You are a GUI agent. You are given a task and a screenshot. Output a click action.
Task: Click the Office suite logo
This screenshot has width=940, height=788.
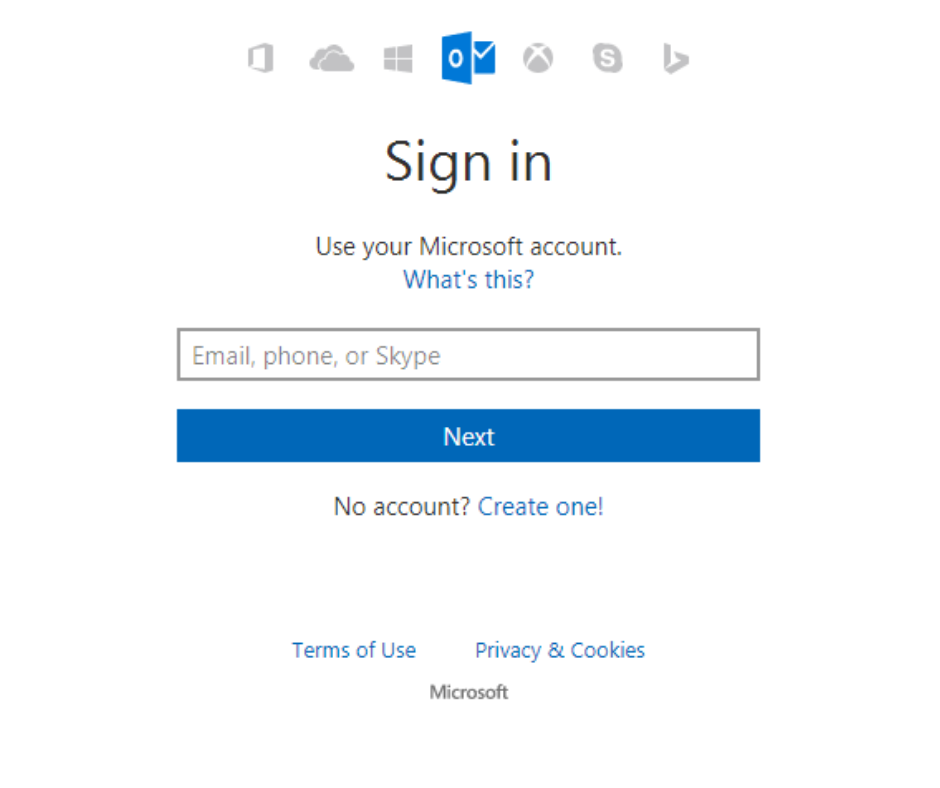(260, 58)
